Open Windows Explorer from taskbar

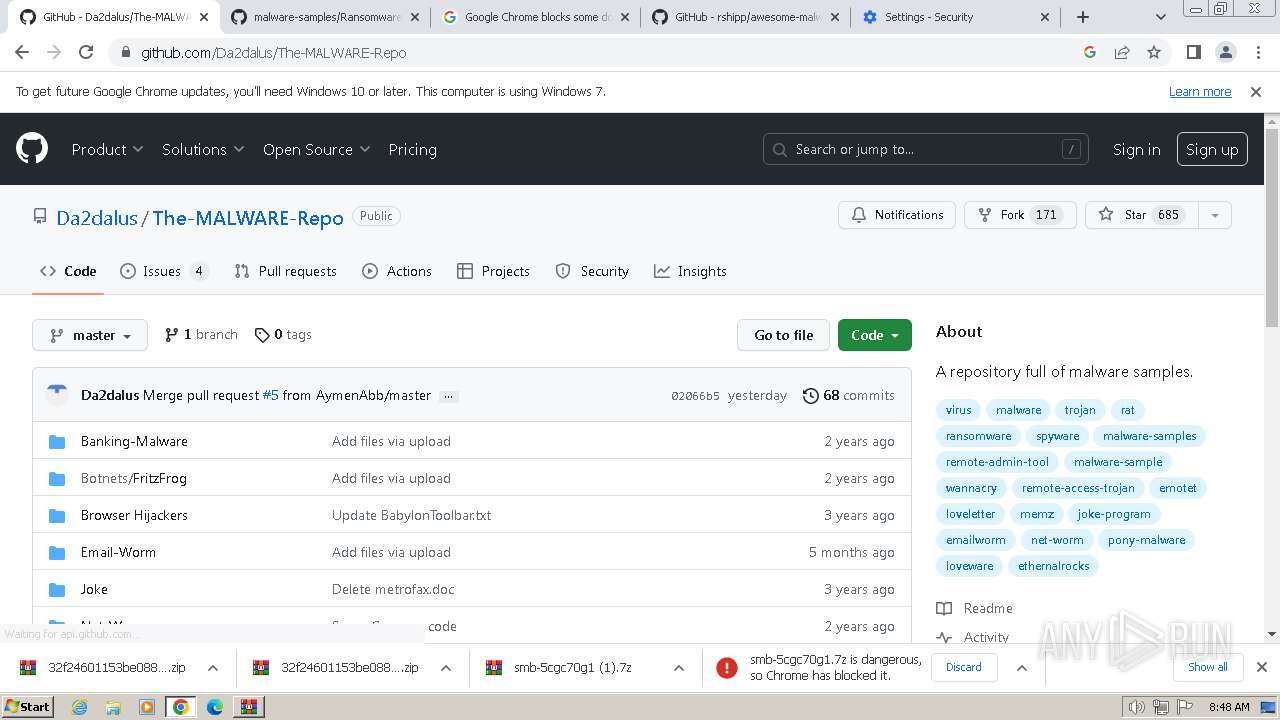113,707
